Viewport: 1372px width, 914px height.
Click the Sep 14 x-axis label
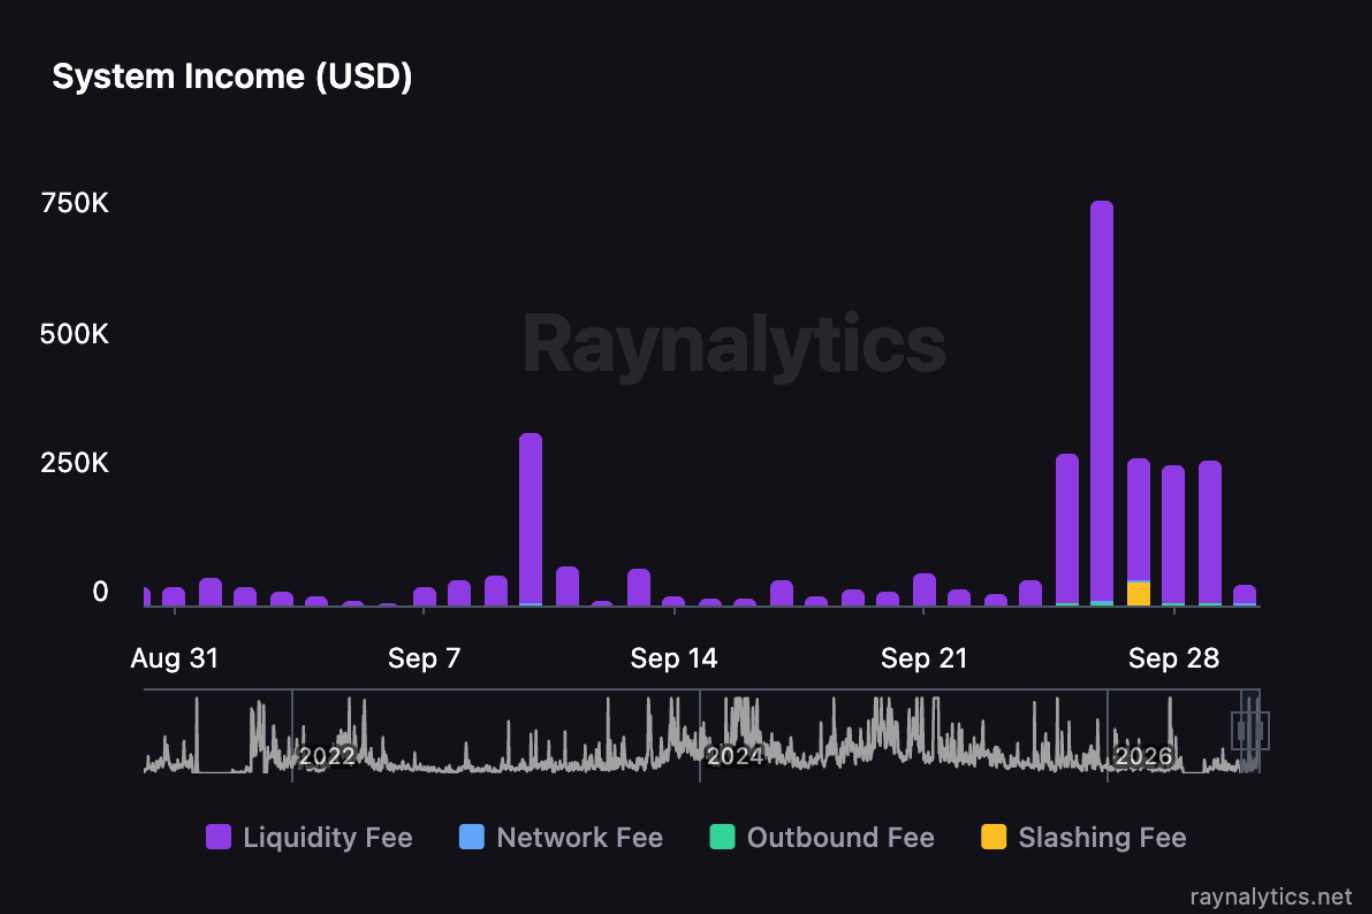coord(674,658)
